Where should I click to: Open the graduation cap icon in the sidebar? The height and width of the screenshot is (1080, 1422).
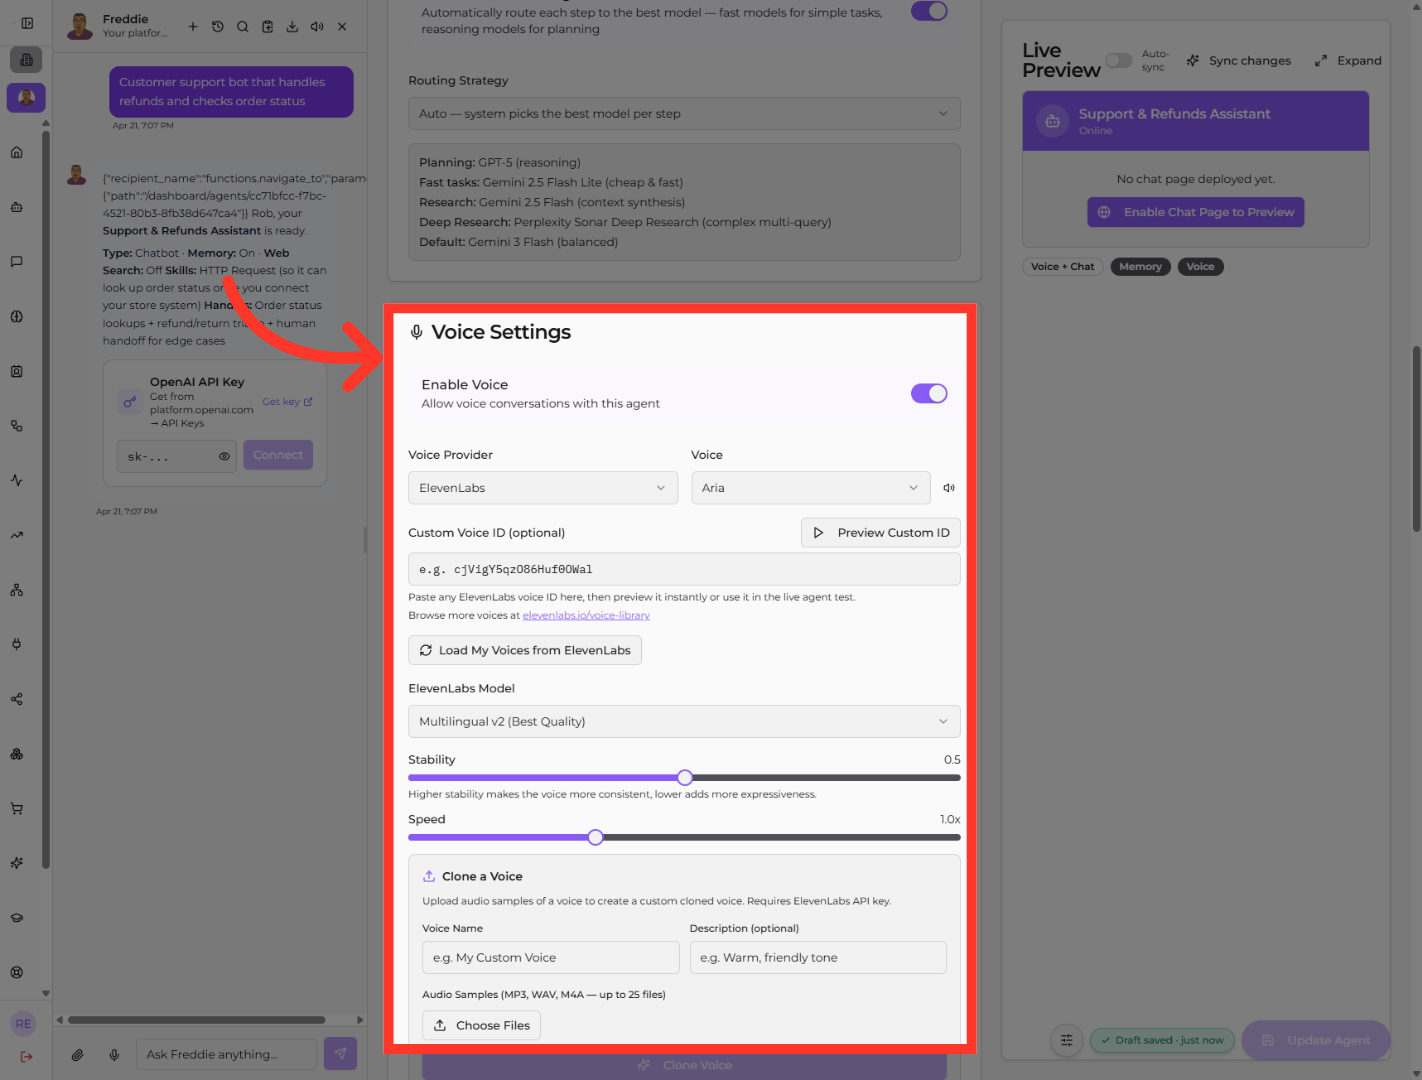point(17,918)
